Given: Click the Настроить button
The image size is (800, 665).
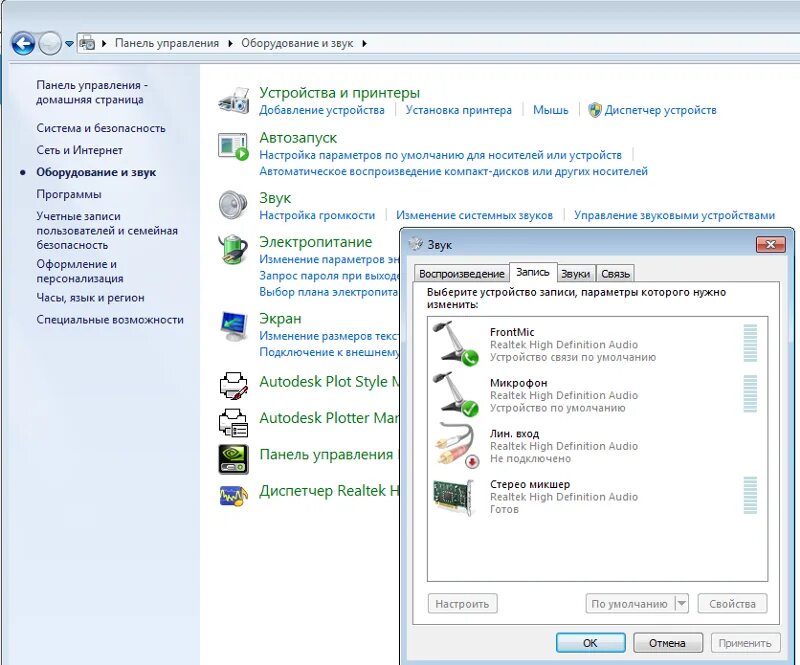Looking at the screenshot, I should pos(462,603).
